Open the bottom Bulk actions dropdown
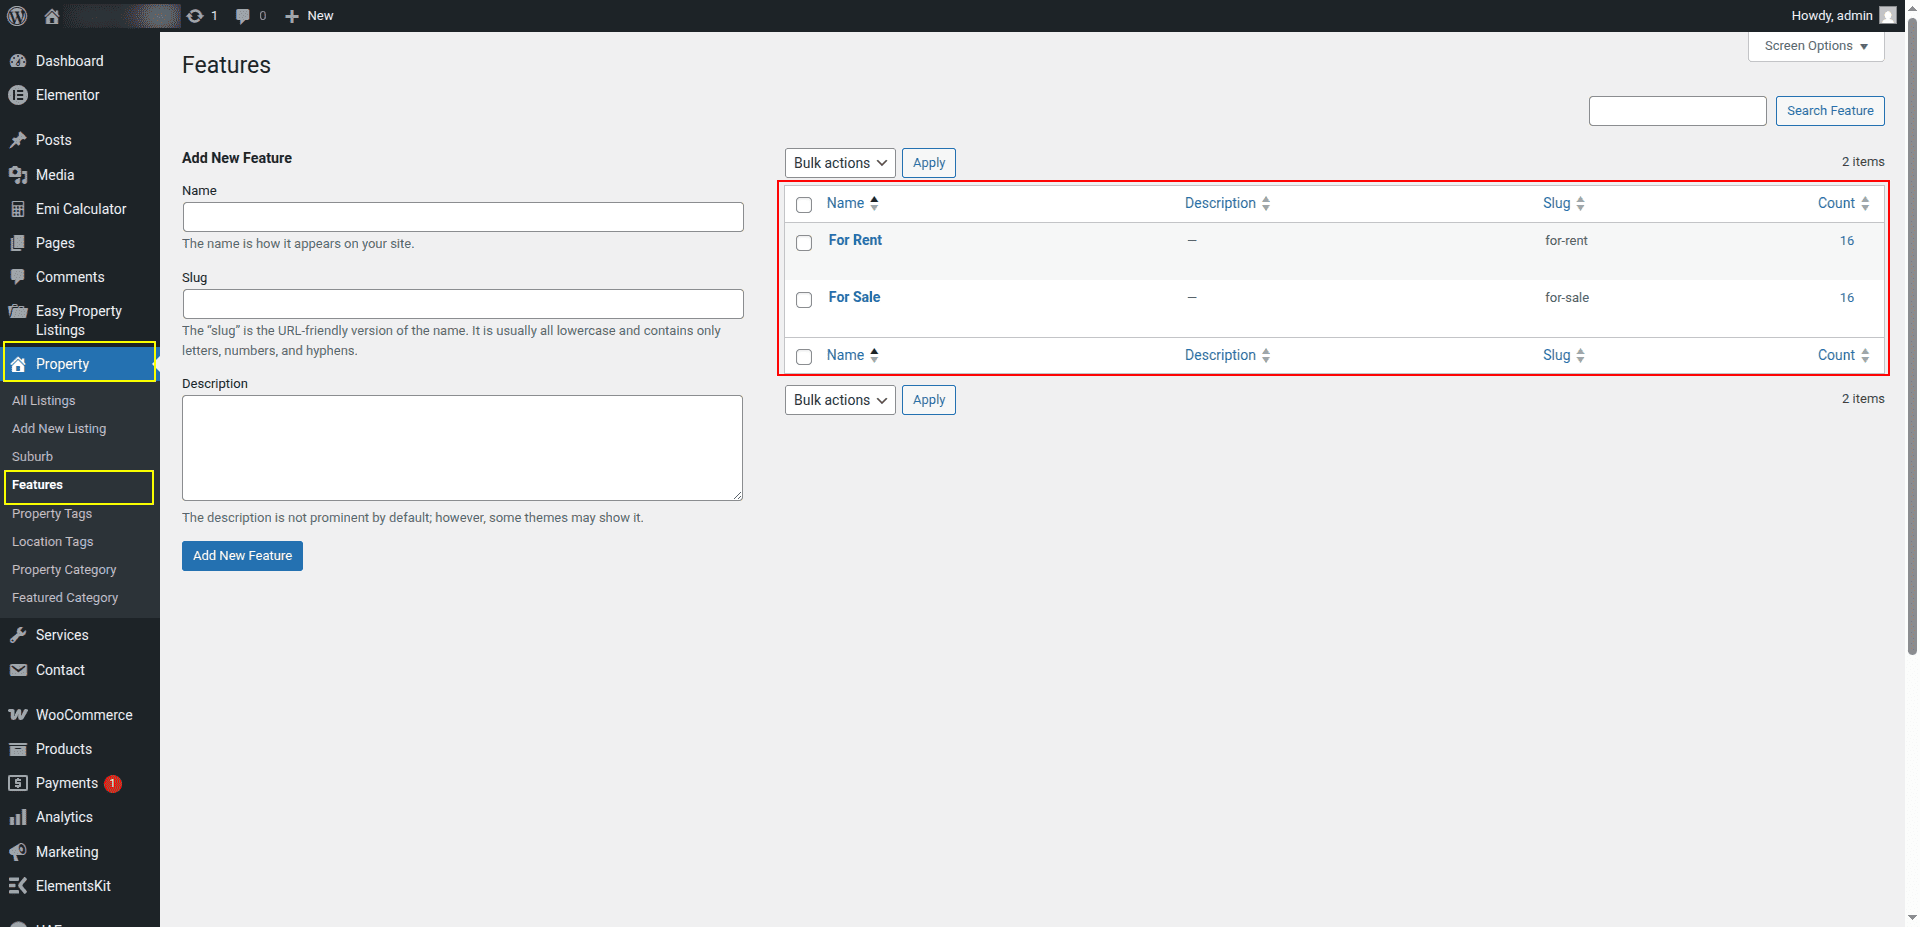The height and width of the screenshot is (927, 1920). click(x=840, y=400)
